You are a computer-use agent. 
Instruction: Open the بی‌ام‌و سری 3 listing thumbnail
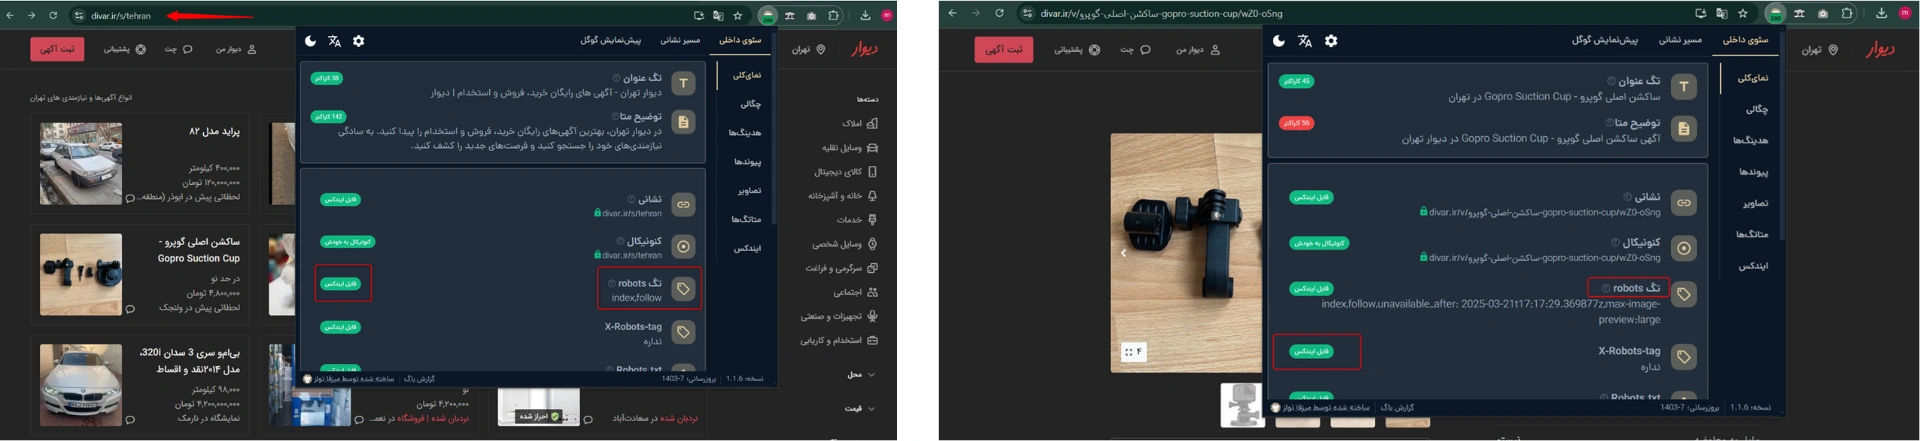(81, 385)
